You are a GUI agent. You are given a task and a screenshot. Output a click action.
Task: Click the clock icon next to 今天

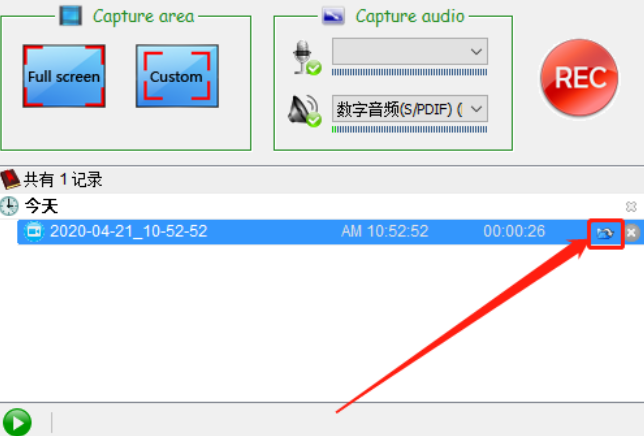pyautogui.click(x=9, y=206)
